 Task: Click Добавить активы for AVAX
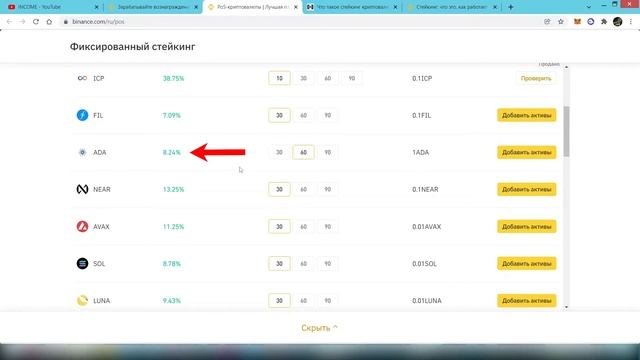pos(527,227)
